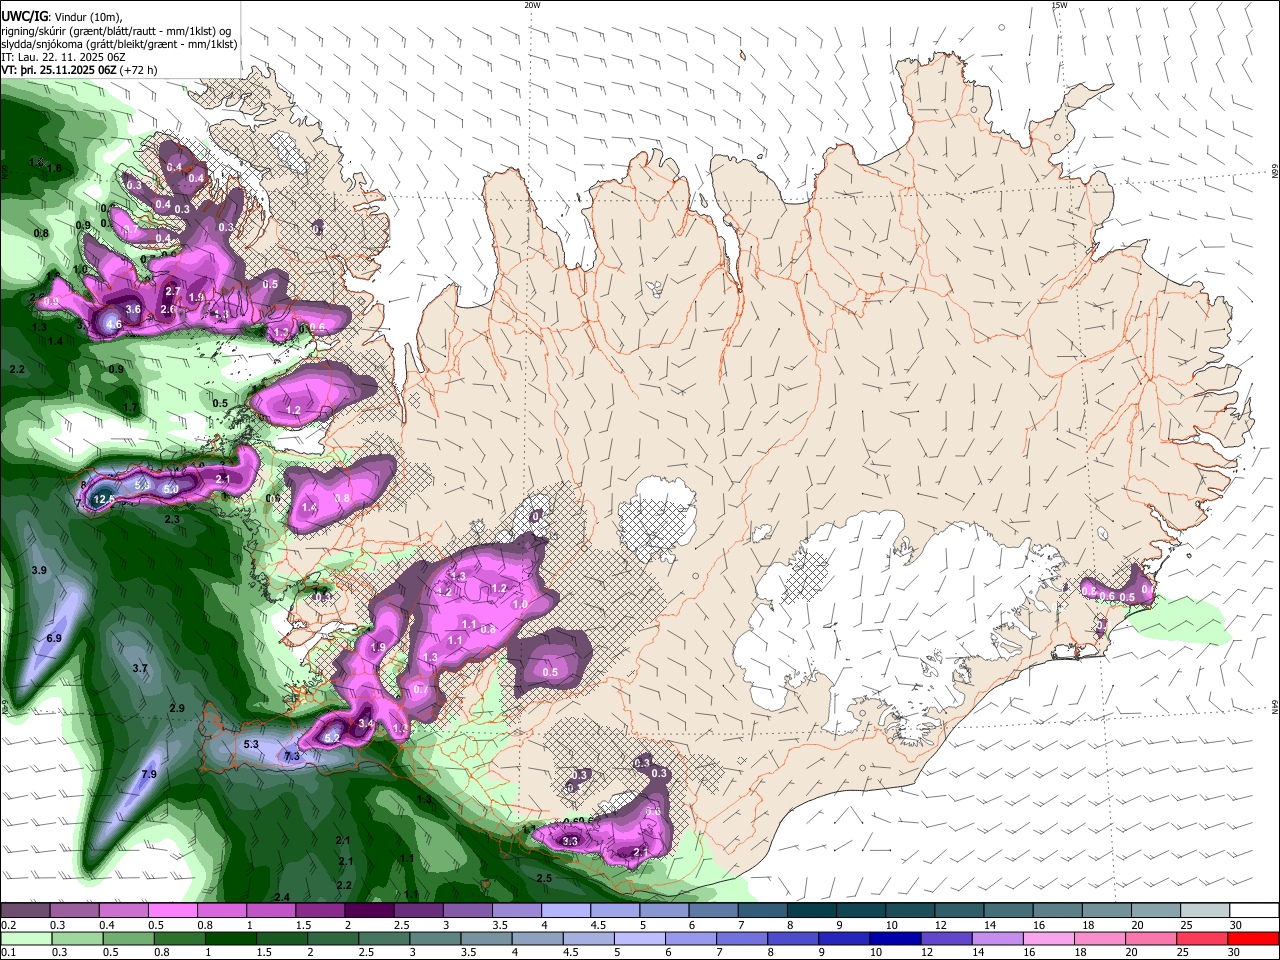The image size is (1280, 960).
Task: Click the 3.3 snowfall value on the south coast
Action: (571, 842)
